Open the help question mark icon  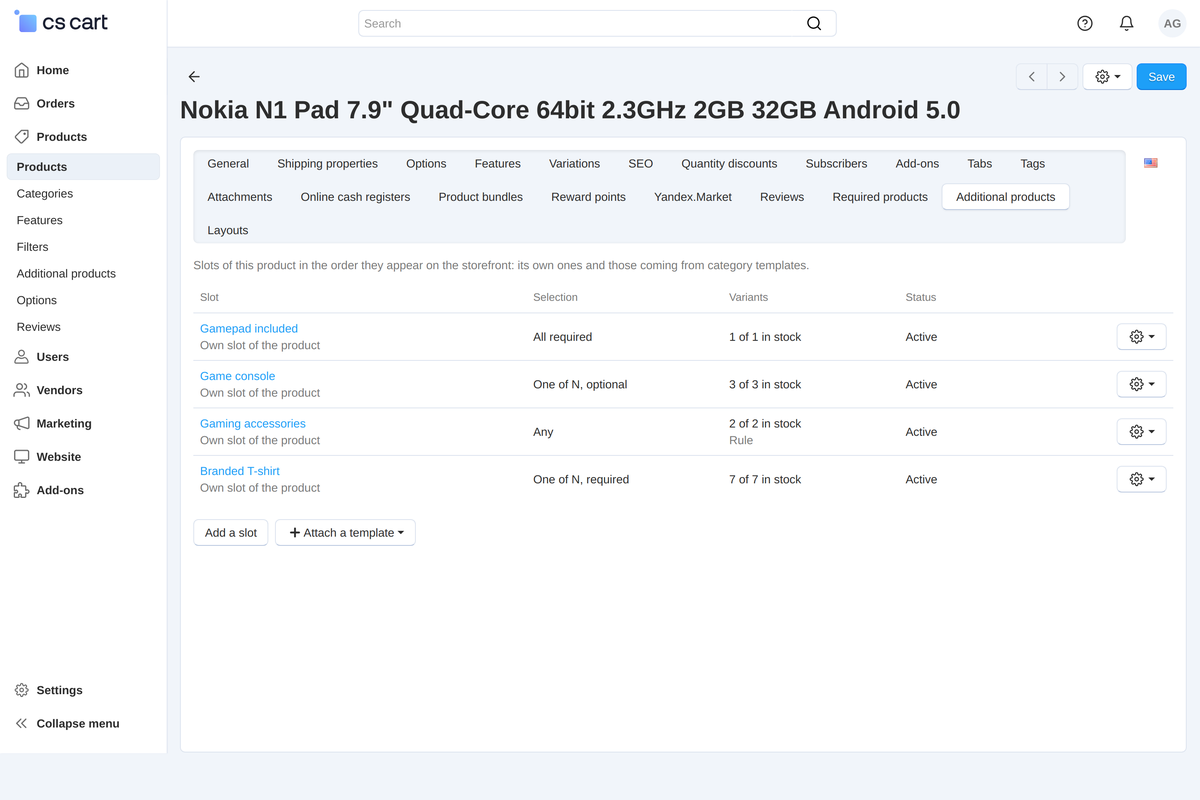[1085, 23]
